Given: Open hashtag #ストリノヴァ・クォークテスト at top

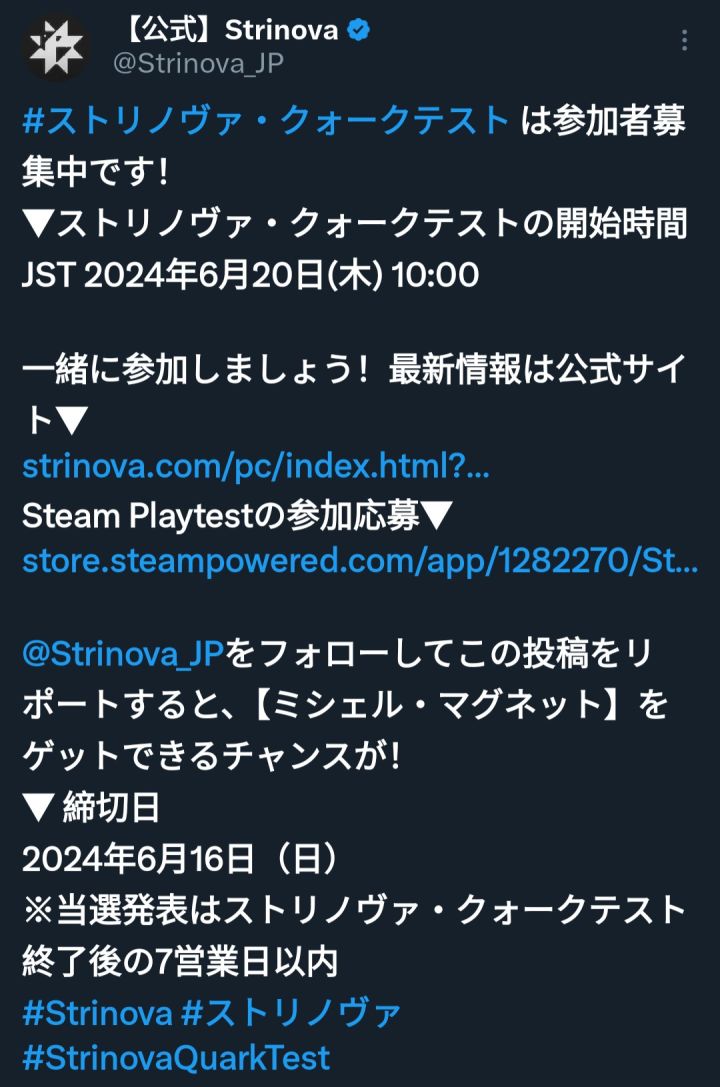Looking at the screenshot, I should (x=267, y=121).
